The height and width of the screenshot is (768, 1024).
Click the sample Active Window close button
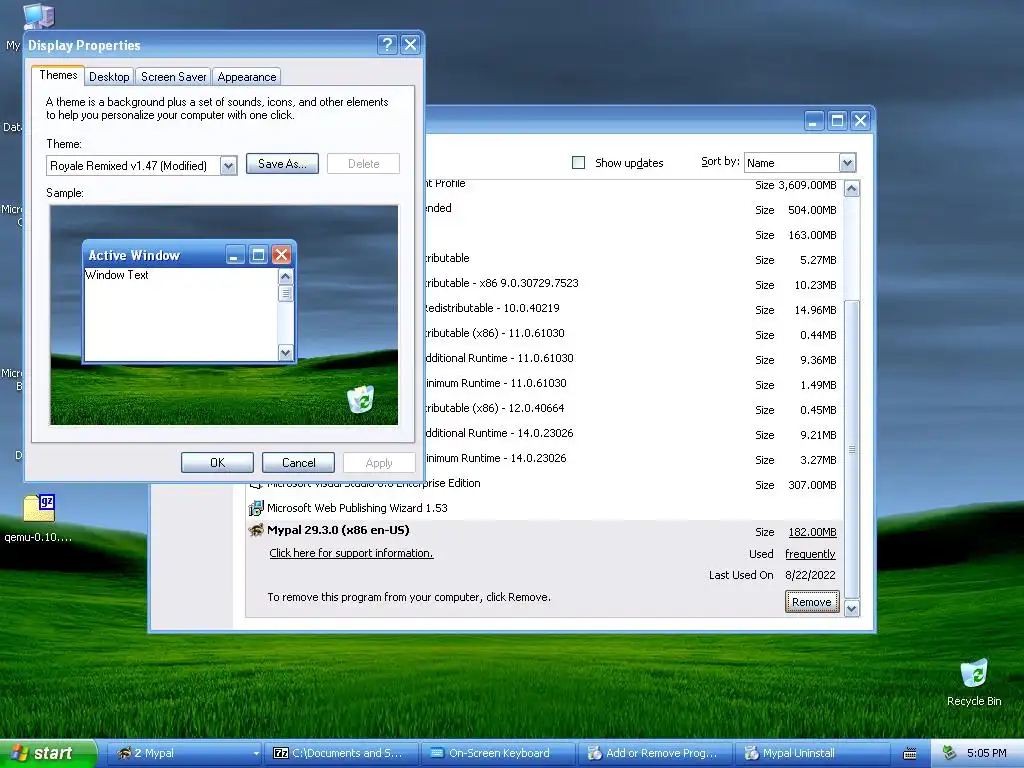tap(281, 255)
